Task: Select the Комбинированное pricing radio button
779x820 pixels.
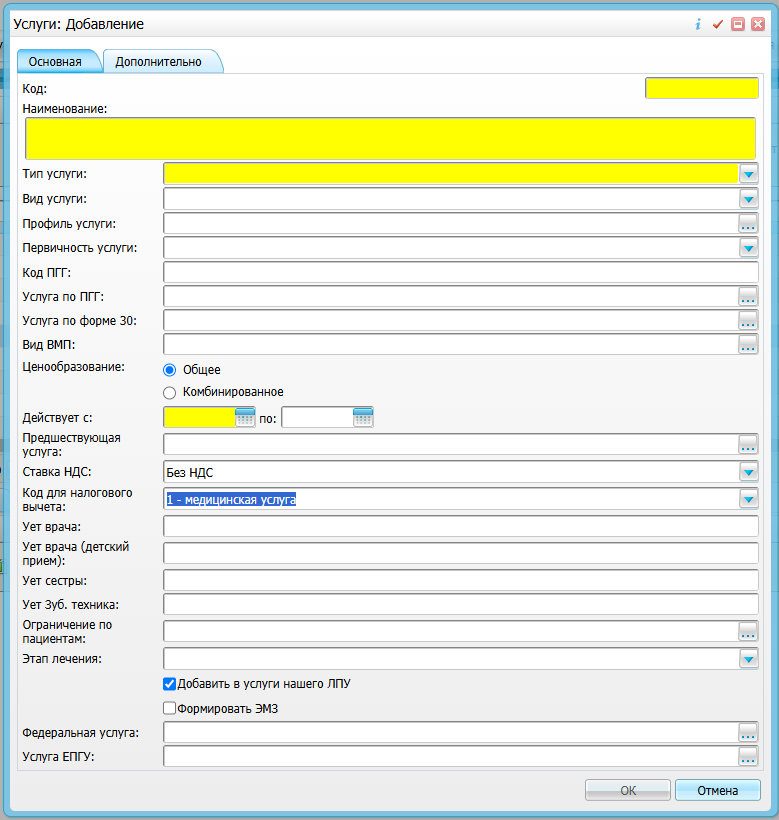Action: click(169, 392)
